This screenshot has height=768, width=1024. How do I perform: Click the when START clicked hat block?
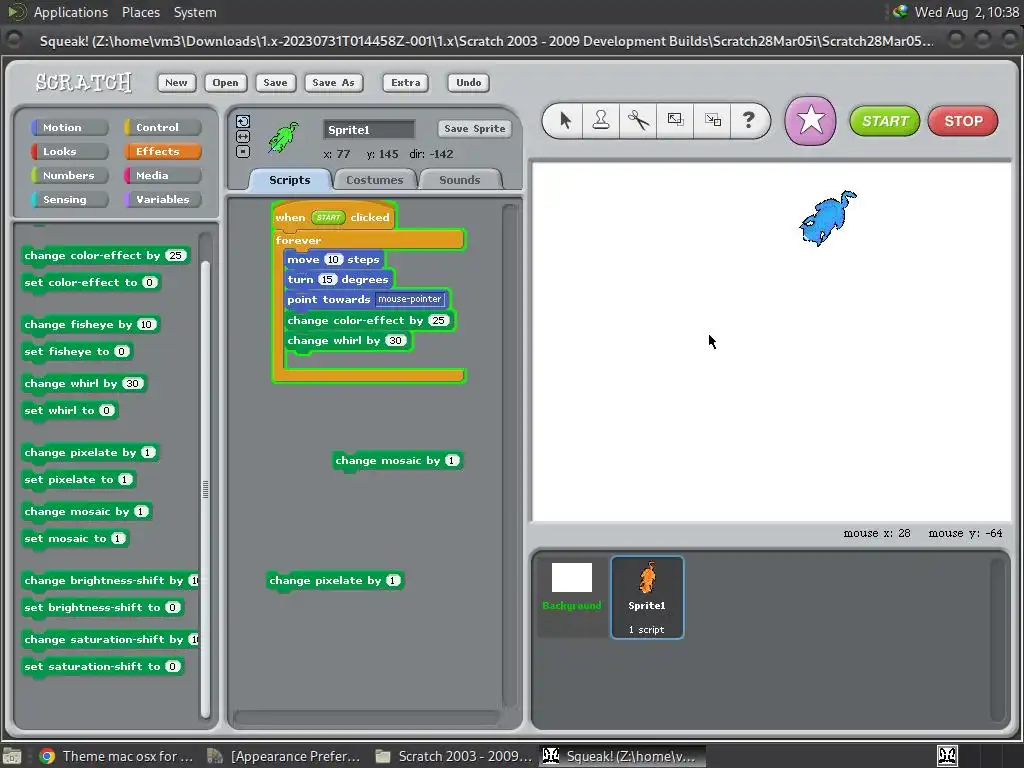click(x=333, y=217)
